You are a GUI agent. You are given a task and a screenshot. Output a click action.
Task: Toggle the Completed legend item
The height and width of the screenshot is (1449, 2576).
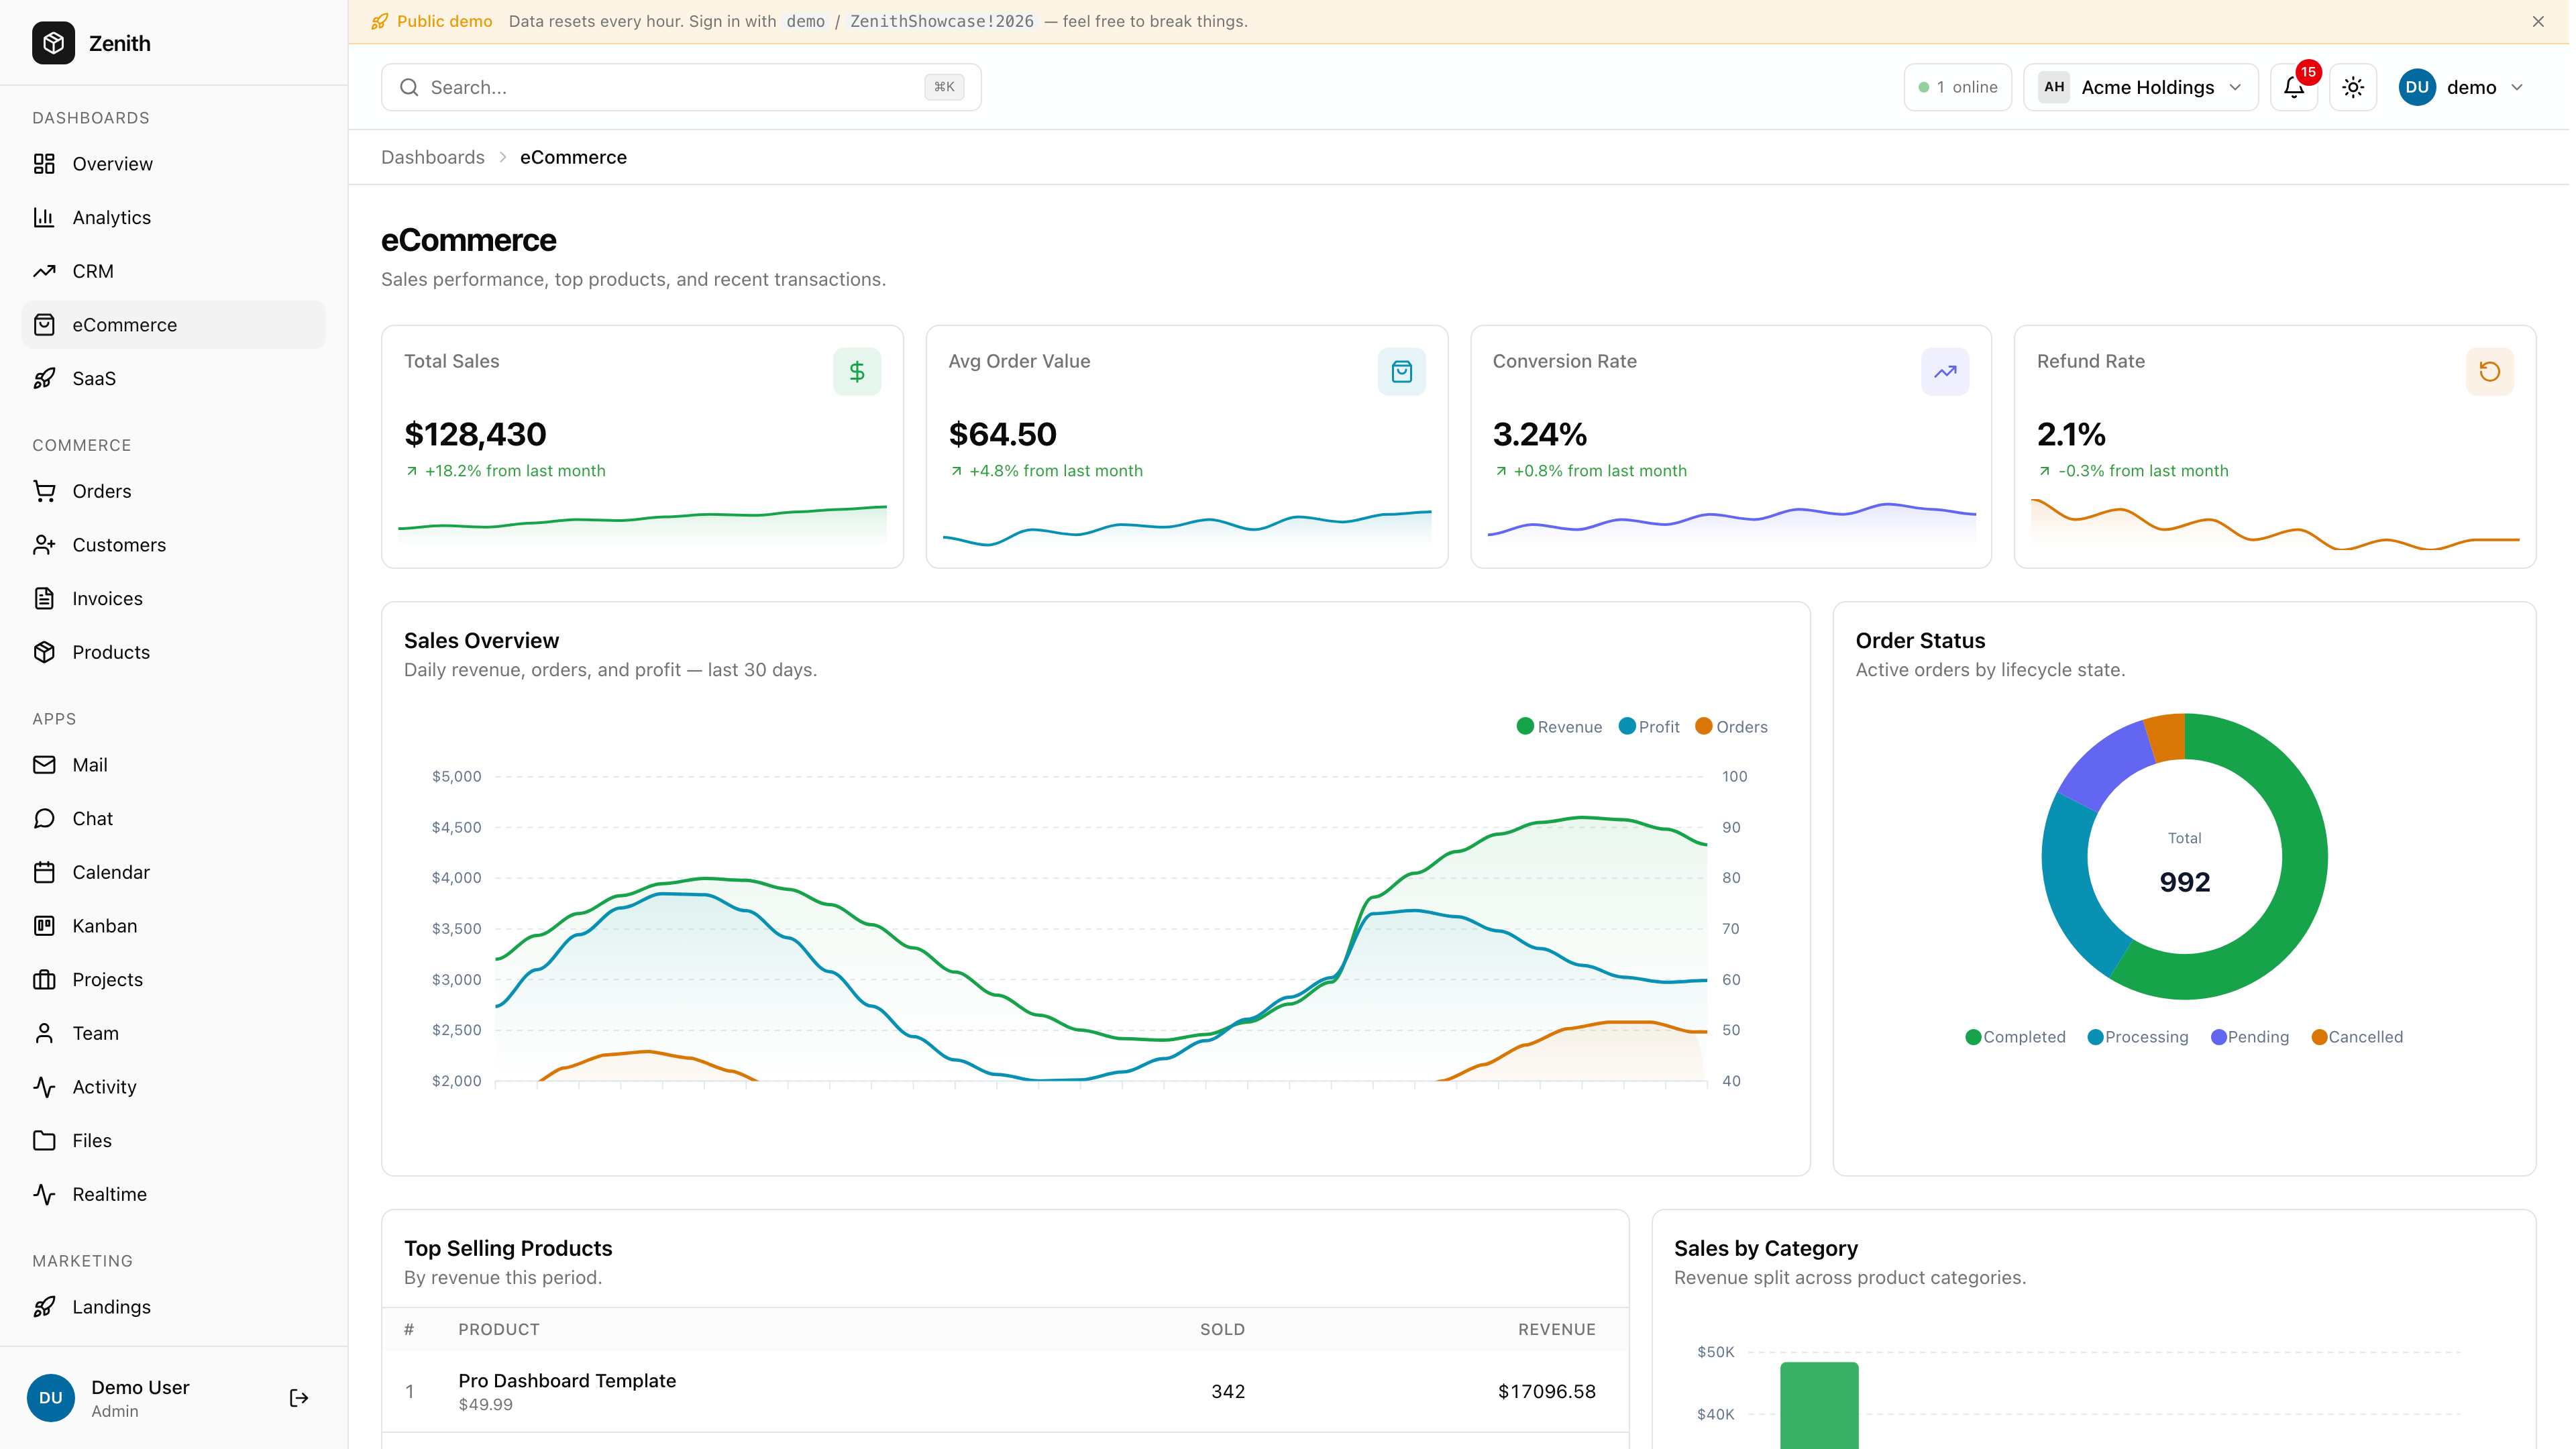(2016, 1038)
